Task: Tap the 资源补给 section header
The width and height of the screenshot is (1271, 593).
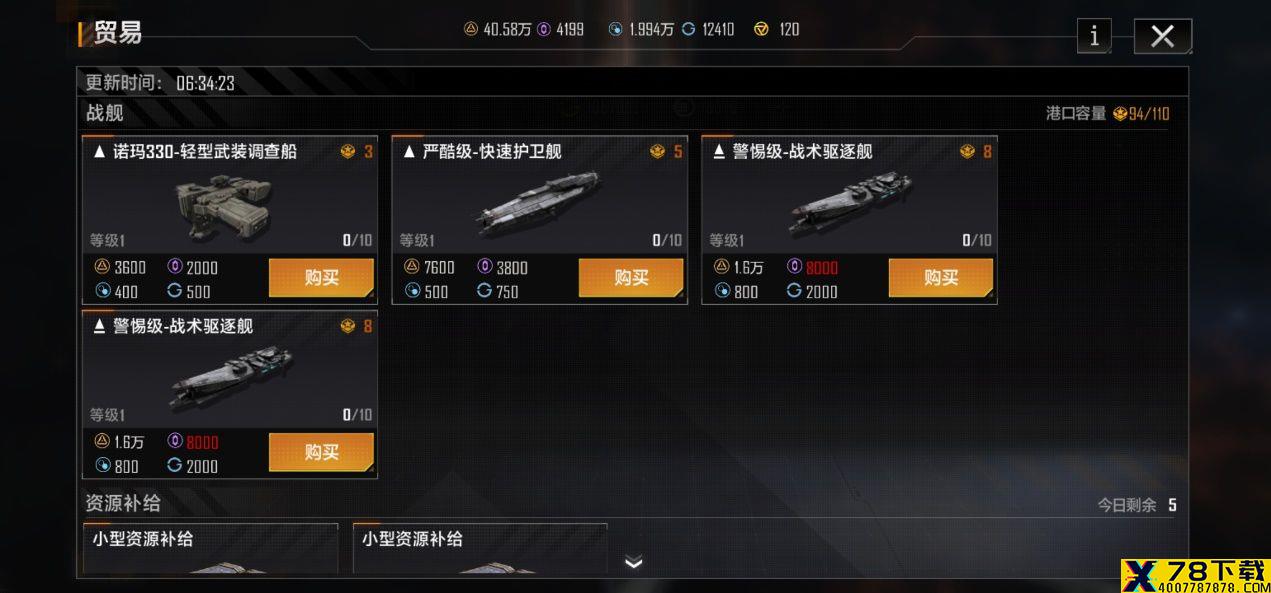Action: pyautogui.click(x=123, y=503)
